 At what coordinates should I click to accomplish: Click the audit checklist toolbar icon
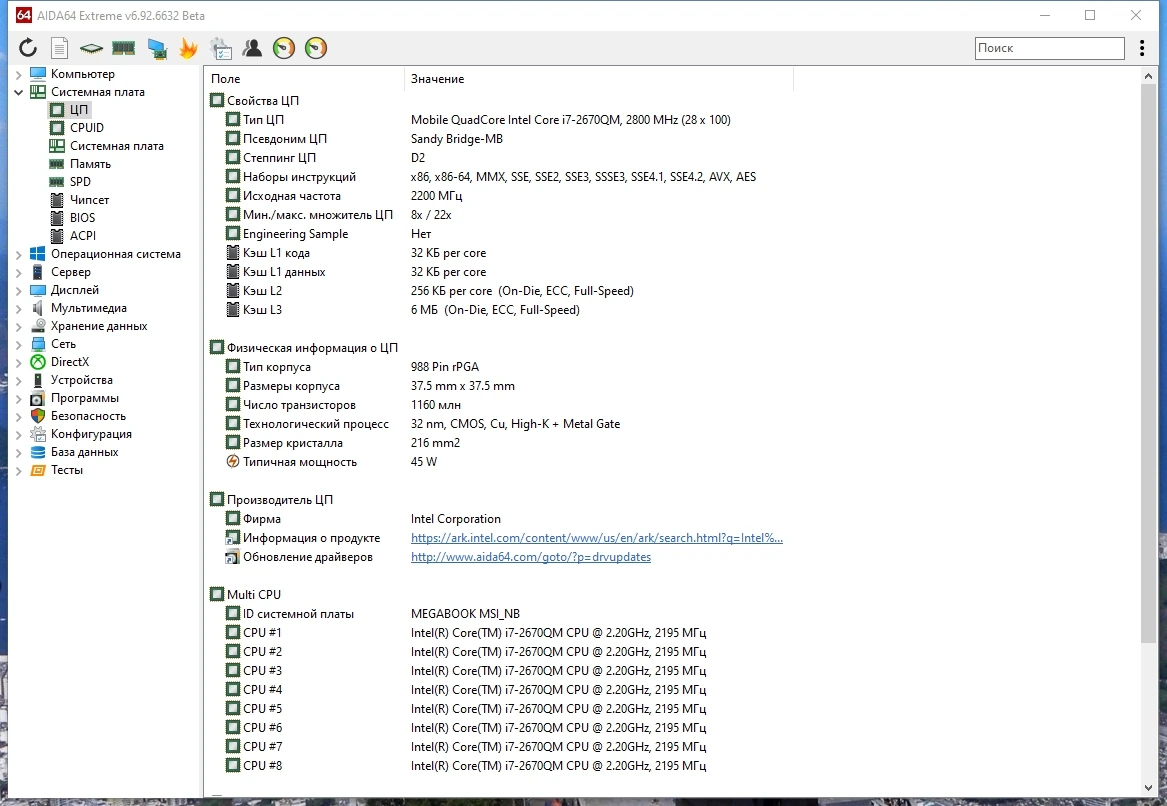221,48
